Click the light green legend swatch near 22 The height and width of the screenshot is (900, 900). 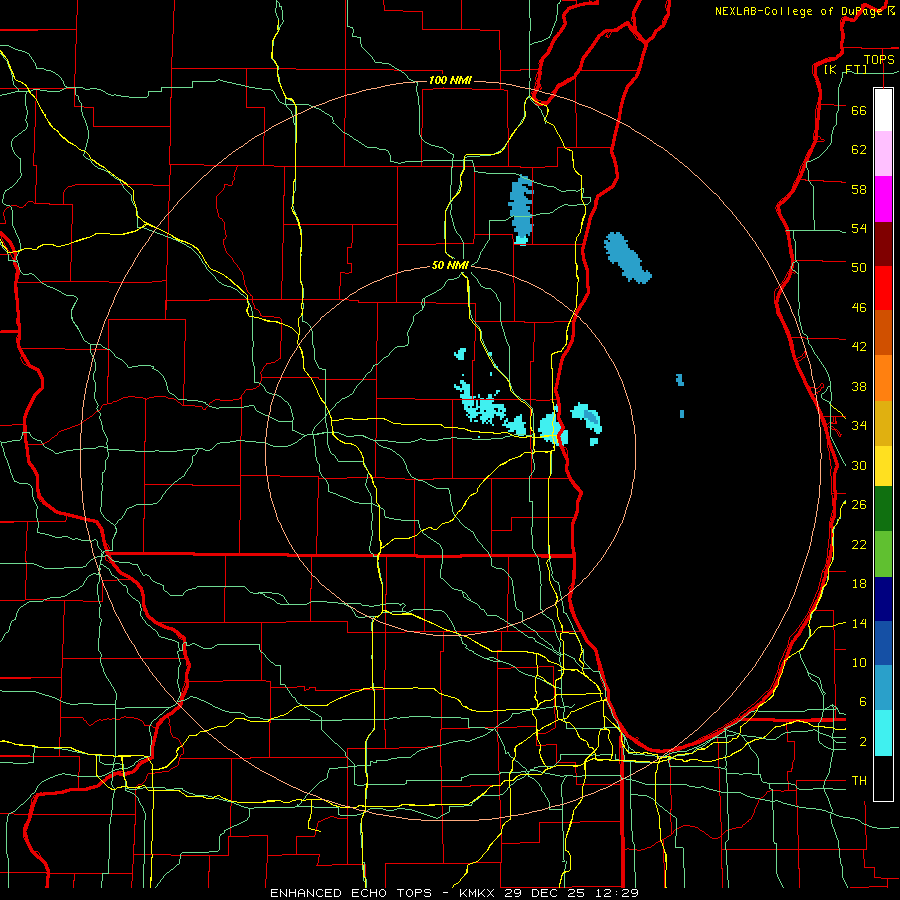pyautogui.click(x=883, y=554)
